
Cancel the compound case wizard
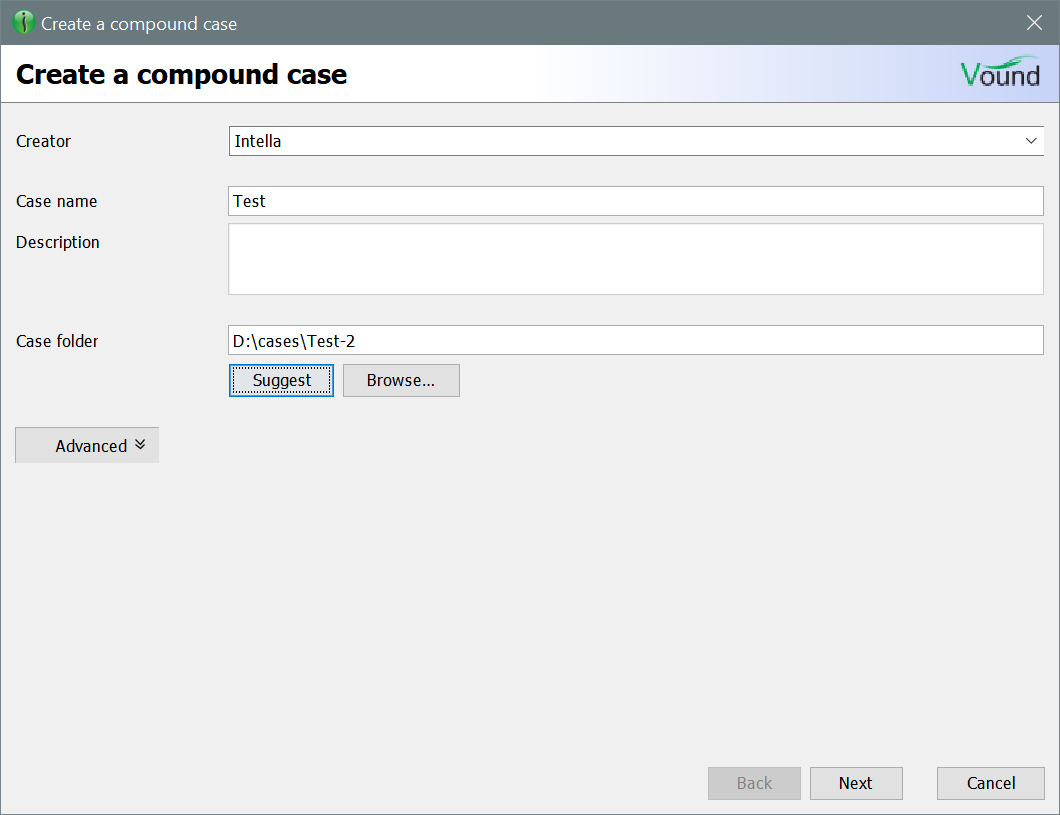pyautogui.click(x=990, y=783)
